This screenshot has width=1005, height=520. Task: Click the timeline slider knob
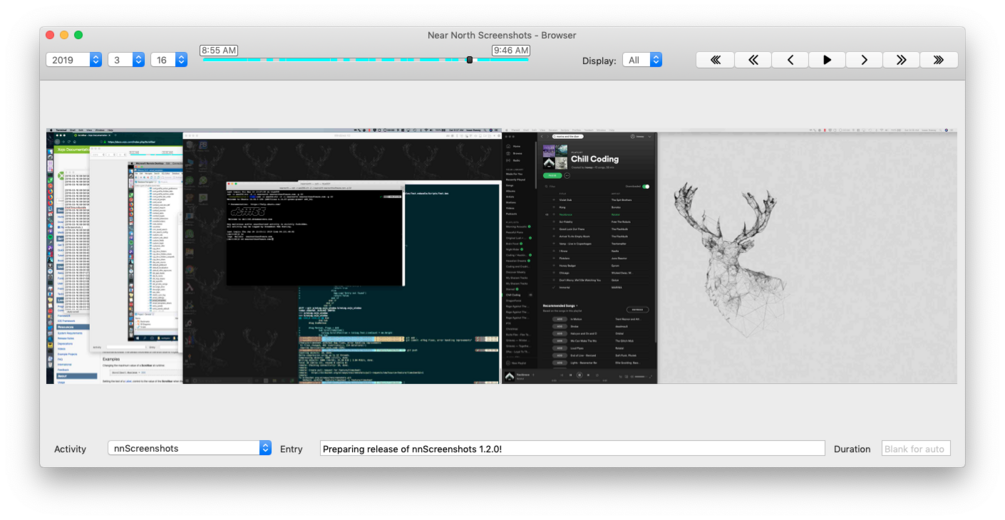click(469, 60)
